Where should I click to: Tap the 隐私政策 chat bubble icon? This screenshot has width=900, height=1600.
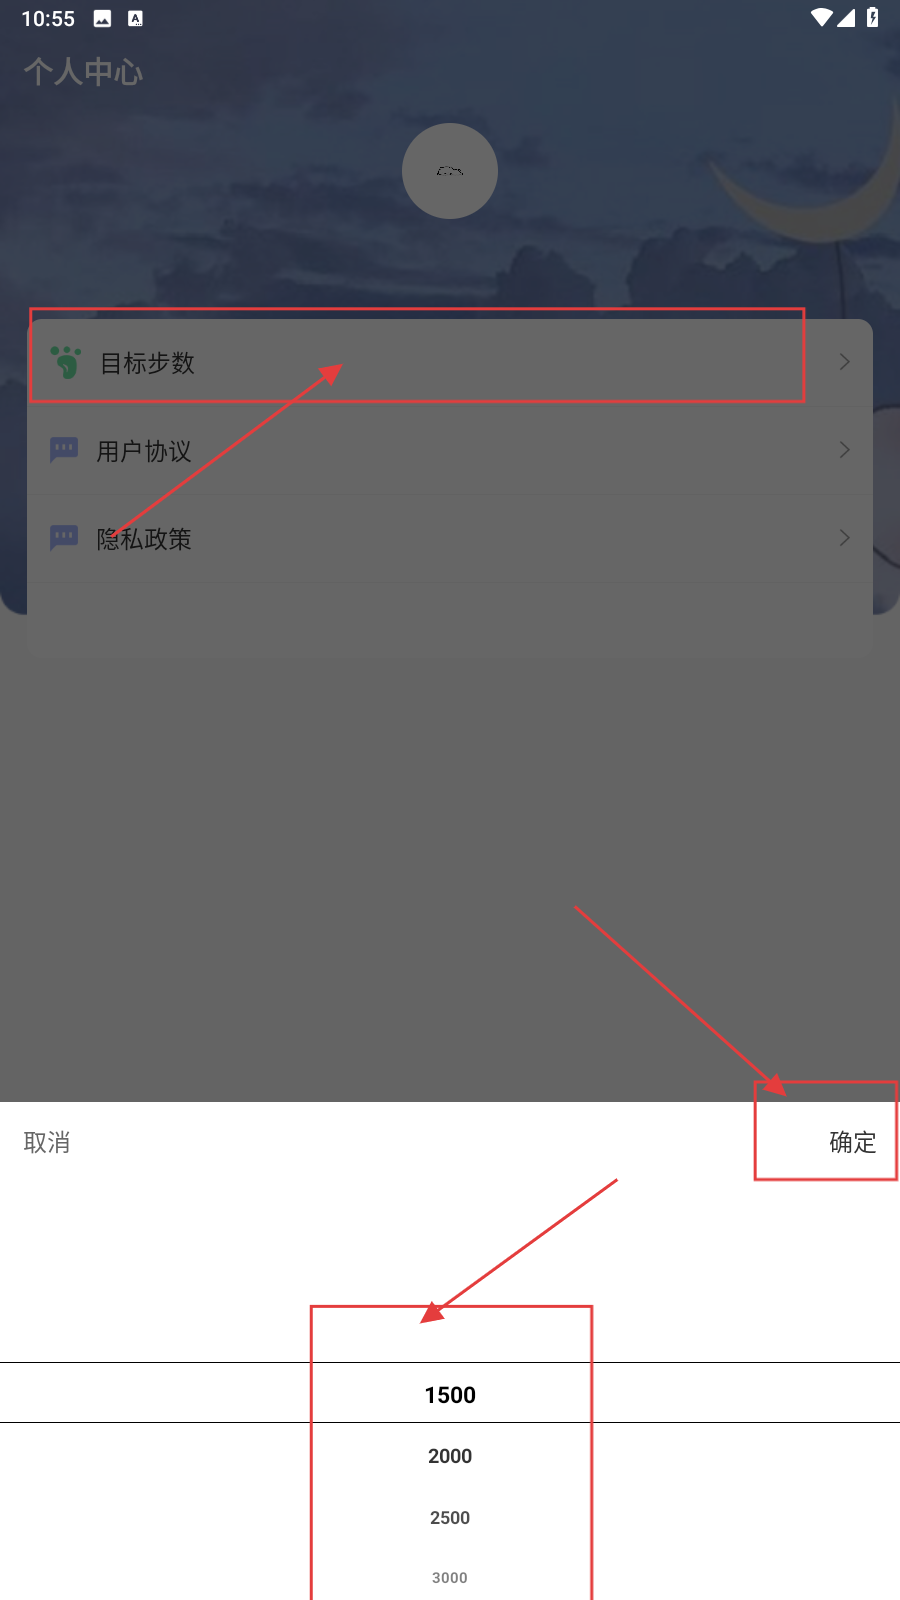click(x=64, y=538)
